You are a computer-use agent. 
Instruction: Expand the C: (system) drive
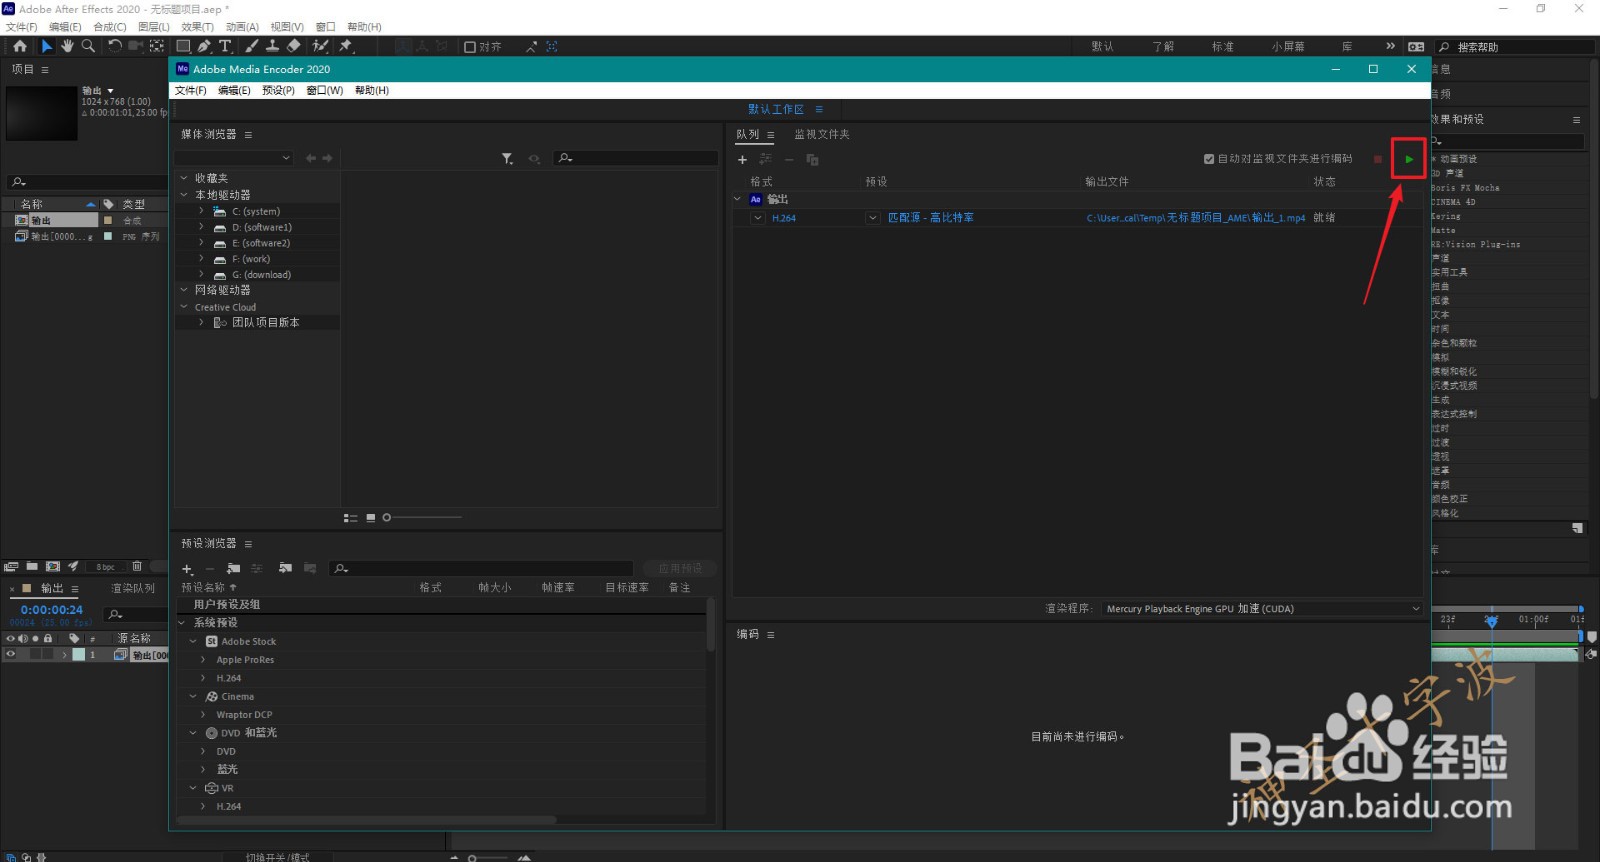click(201, 212)
